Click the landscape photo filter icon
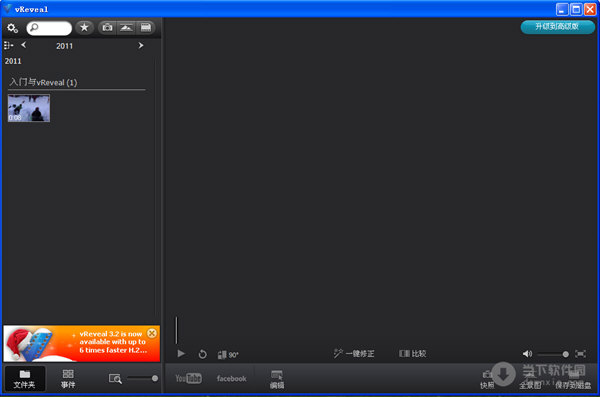 [127, 28]
